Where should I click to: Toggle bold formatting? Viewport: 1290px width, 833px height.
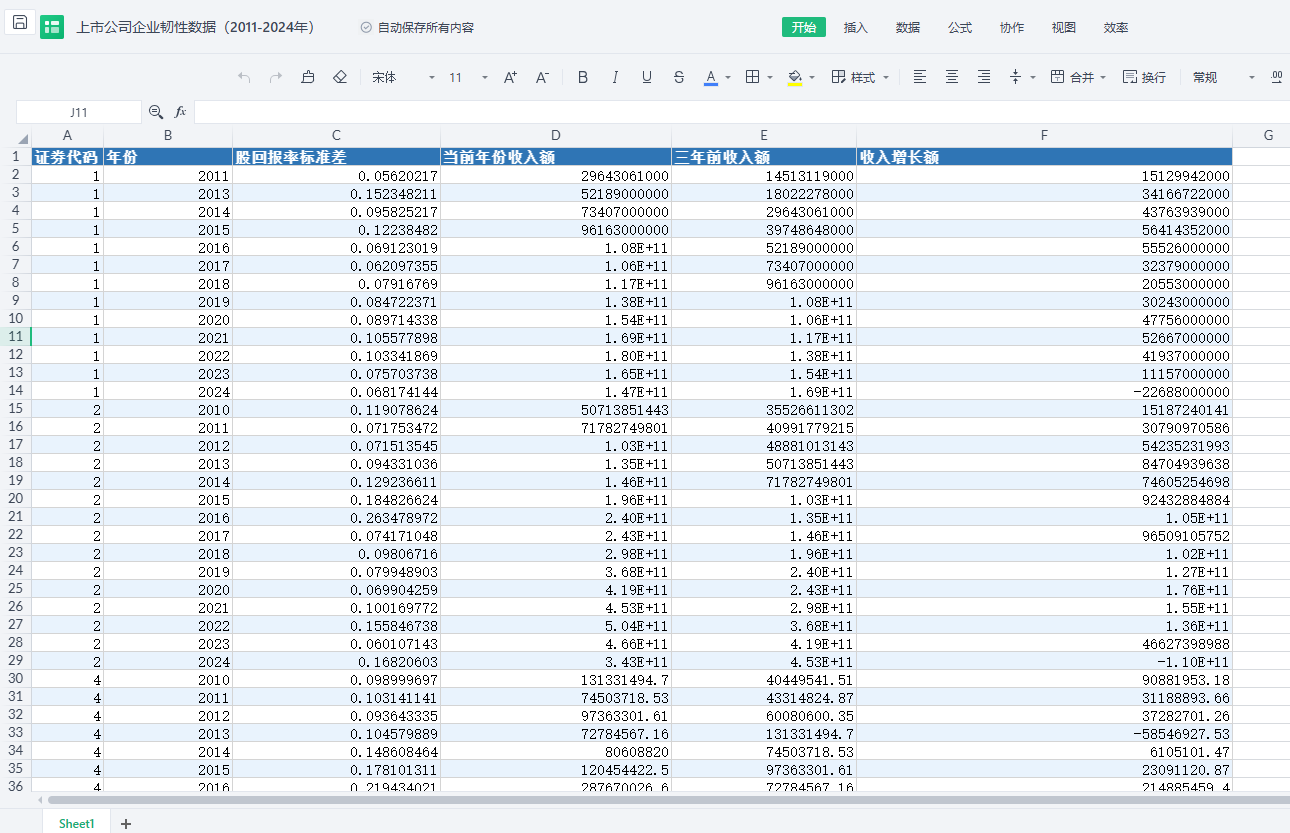(583, 77)
